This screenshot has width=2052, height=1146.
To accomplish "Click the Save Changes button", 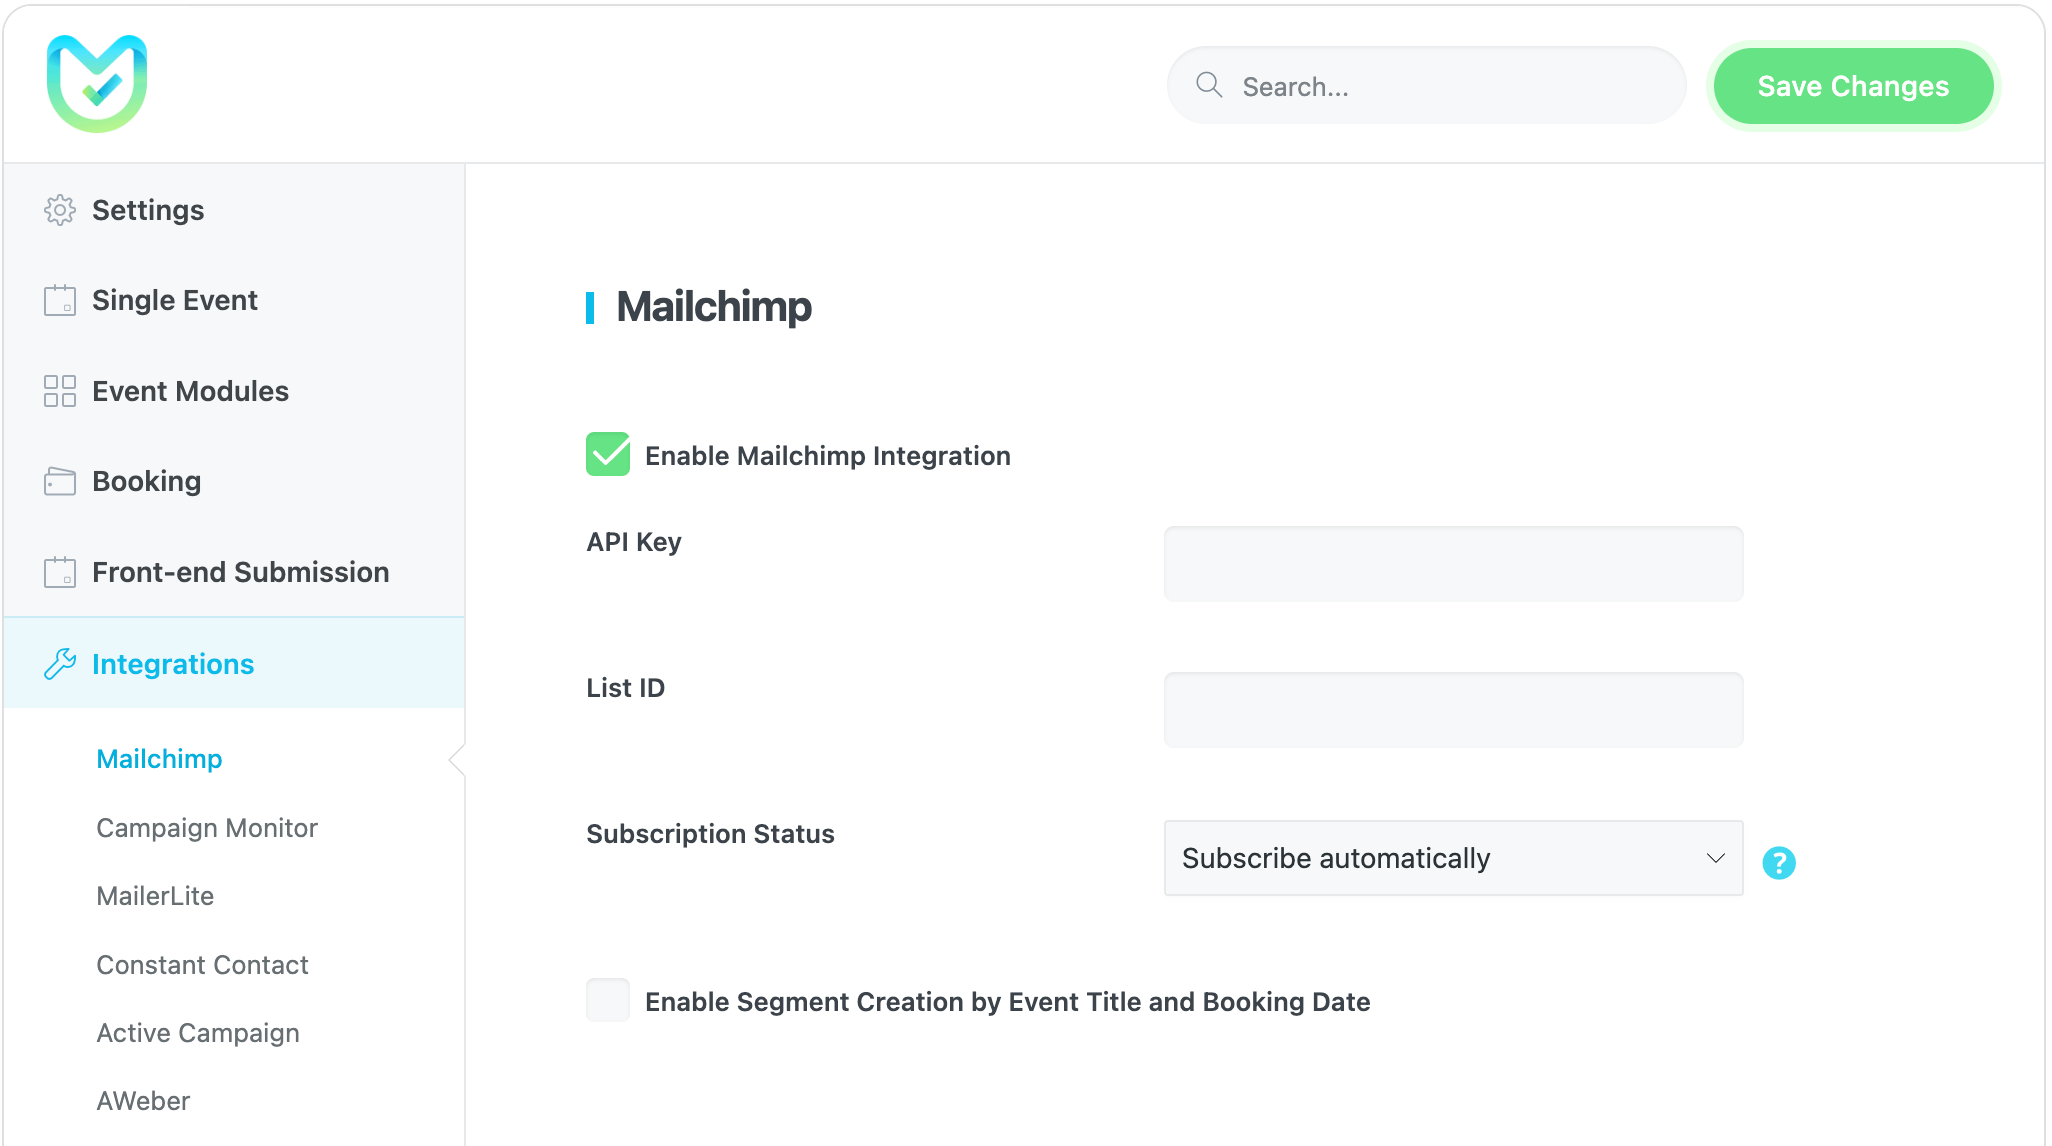I will pyautogui.click(x=1853, y=86).
